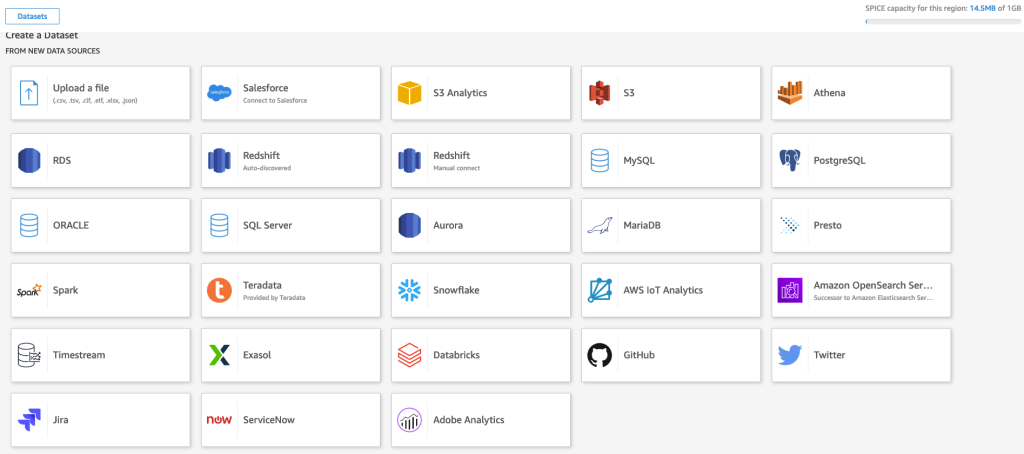This screenshot has width=1024, height=454.
Task: Click the Aurora blue icon
Action: click(409, 225)
